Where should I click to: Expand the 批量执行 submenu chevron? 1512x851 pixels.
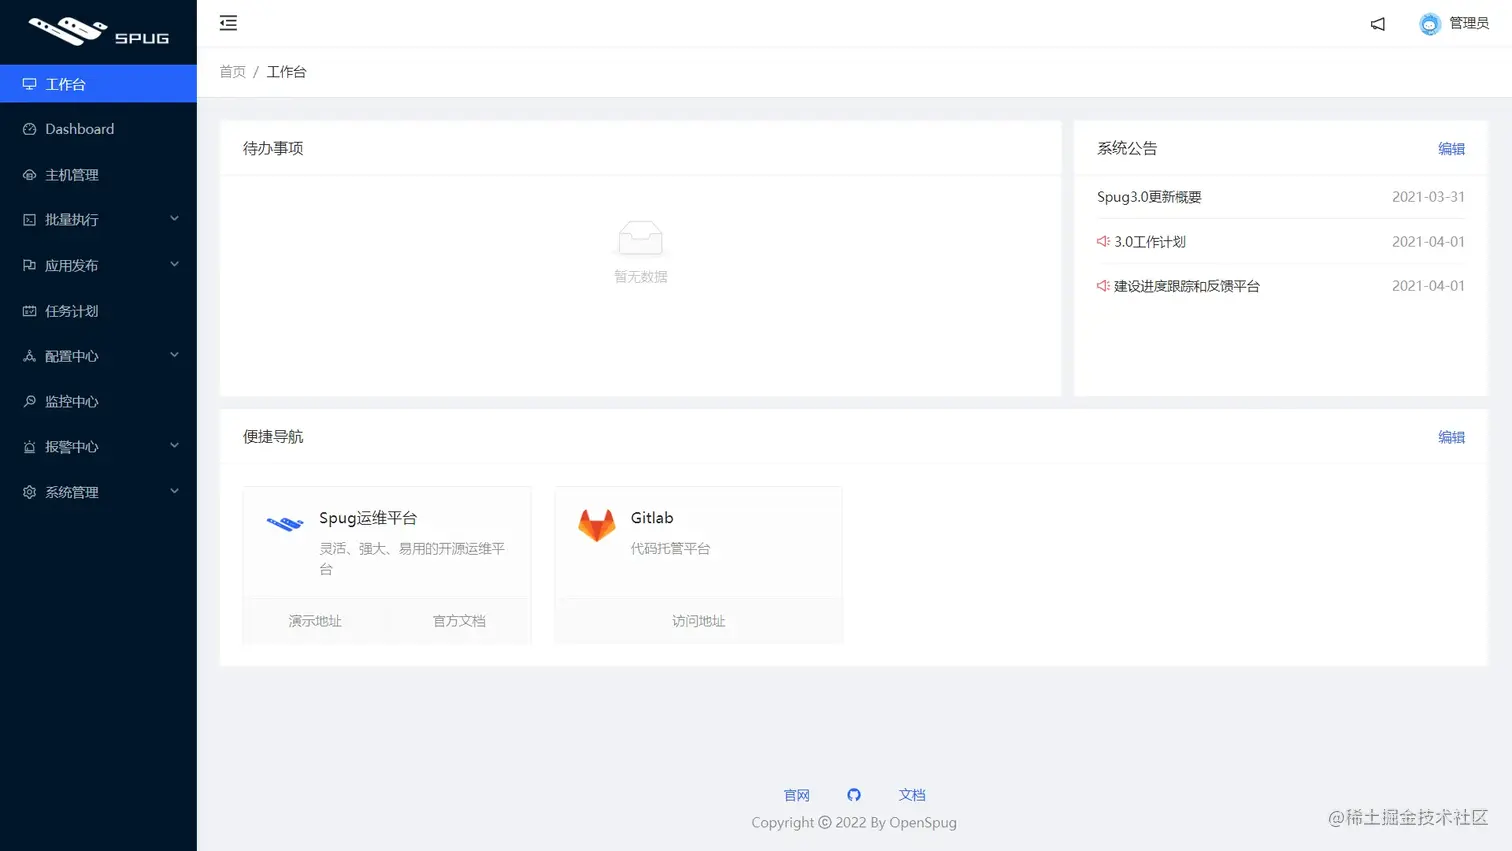coord(174,219)
